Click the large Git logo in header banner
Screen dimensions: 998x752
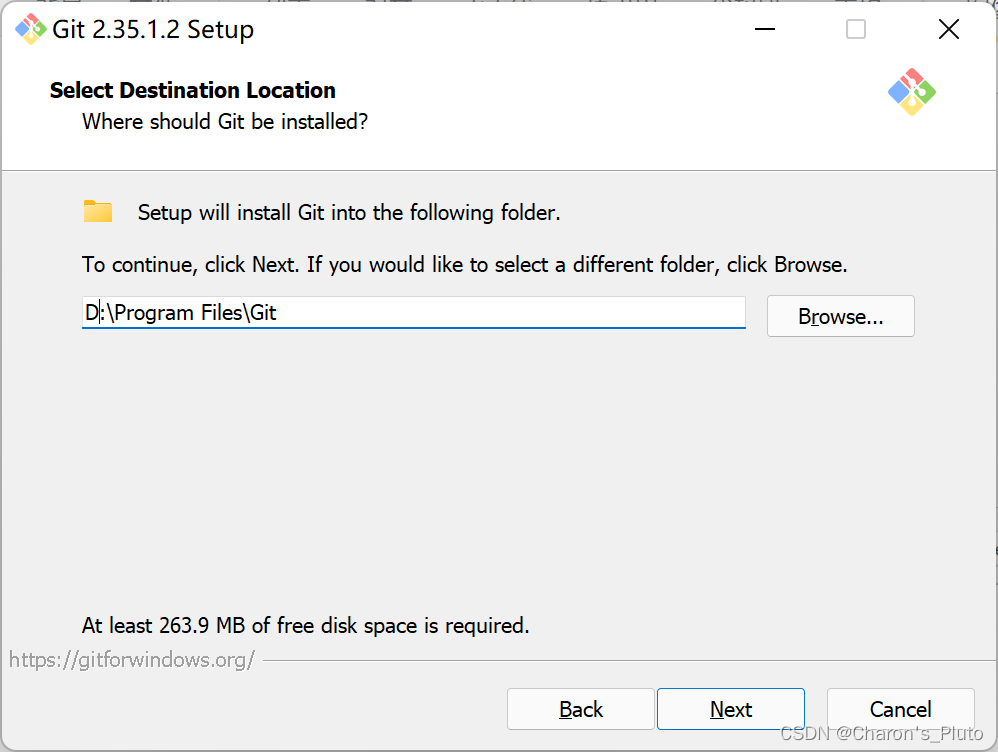(911, 92)
